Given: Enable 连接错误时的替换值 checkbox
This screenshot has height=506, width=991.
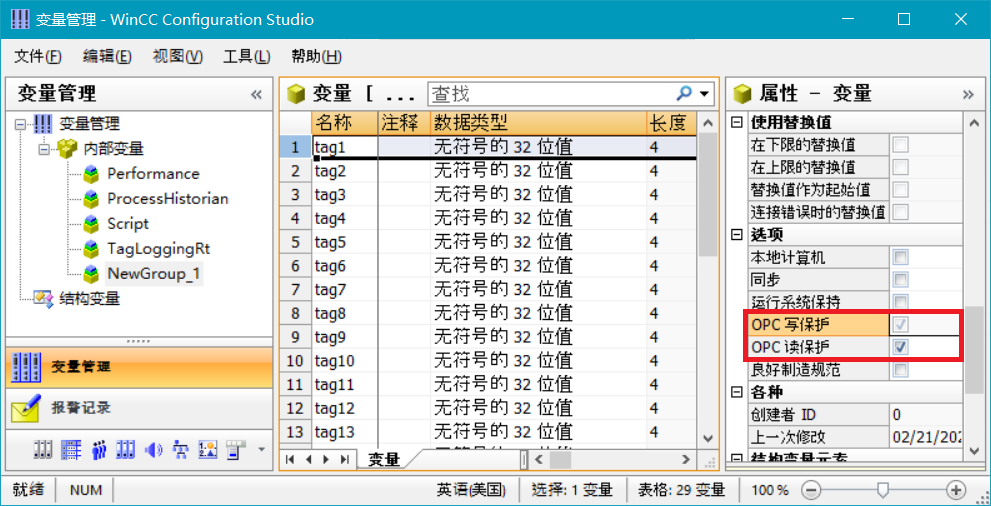Looking at the screenshot, I should pos(901,211).
